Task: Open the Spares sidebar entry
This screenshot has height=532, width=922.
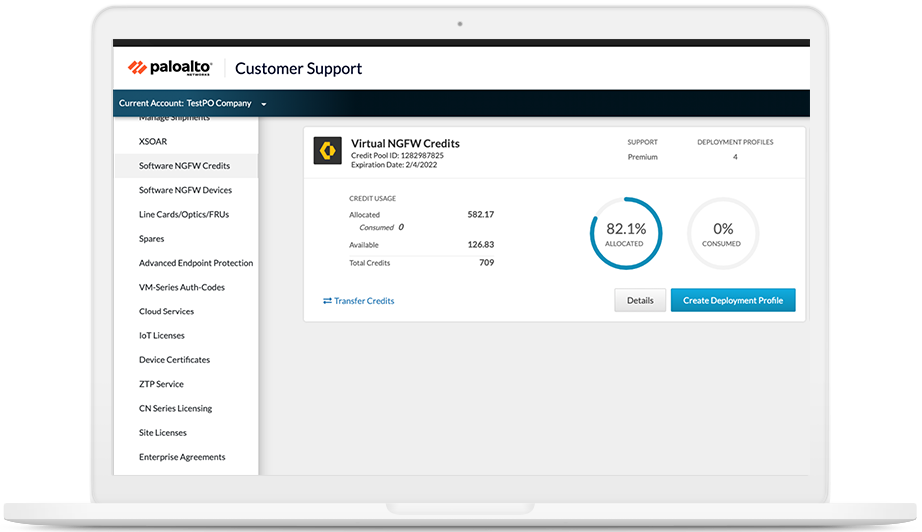Action: coord(152,239)
